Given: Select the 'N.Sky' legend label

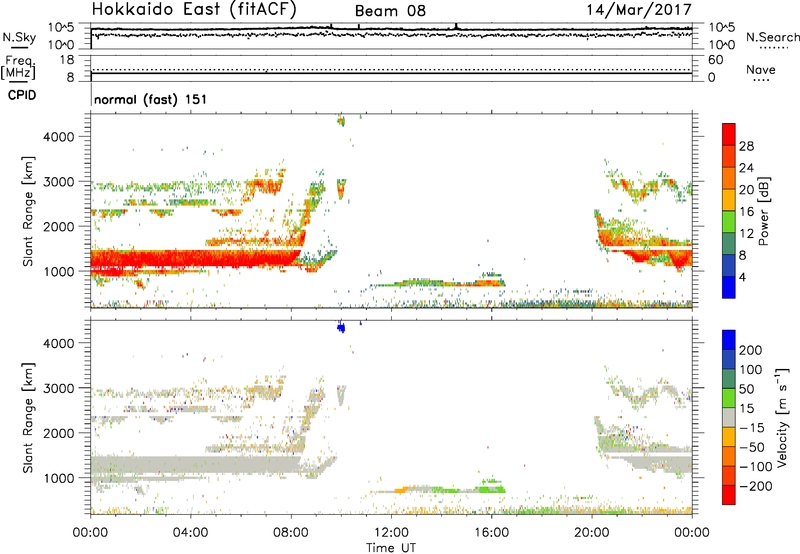Looking at the screenshot, I should 19,37.
